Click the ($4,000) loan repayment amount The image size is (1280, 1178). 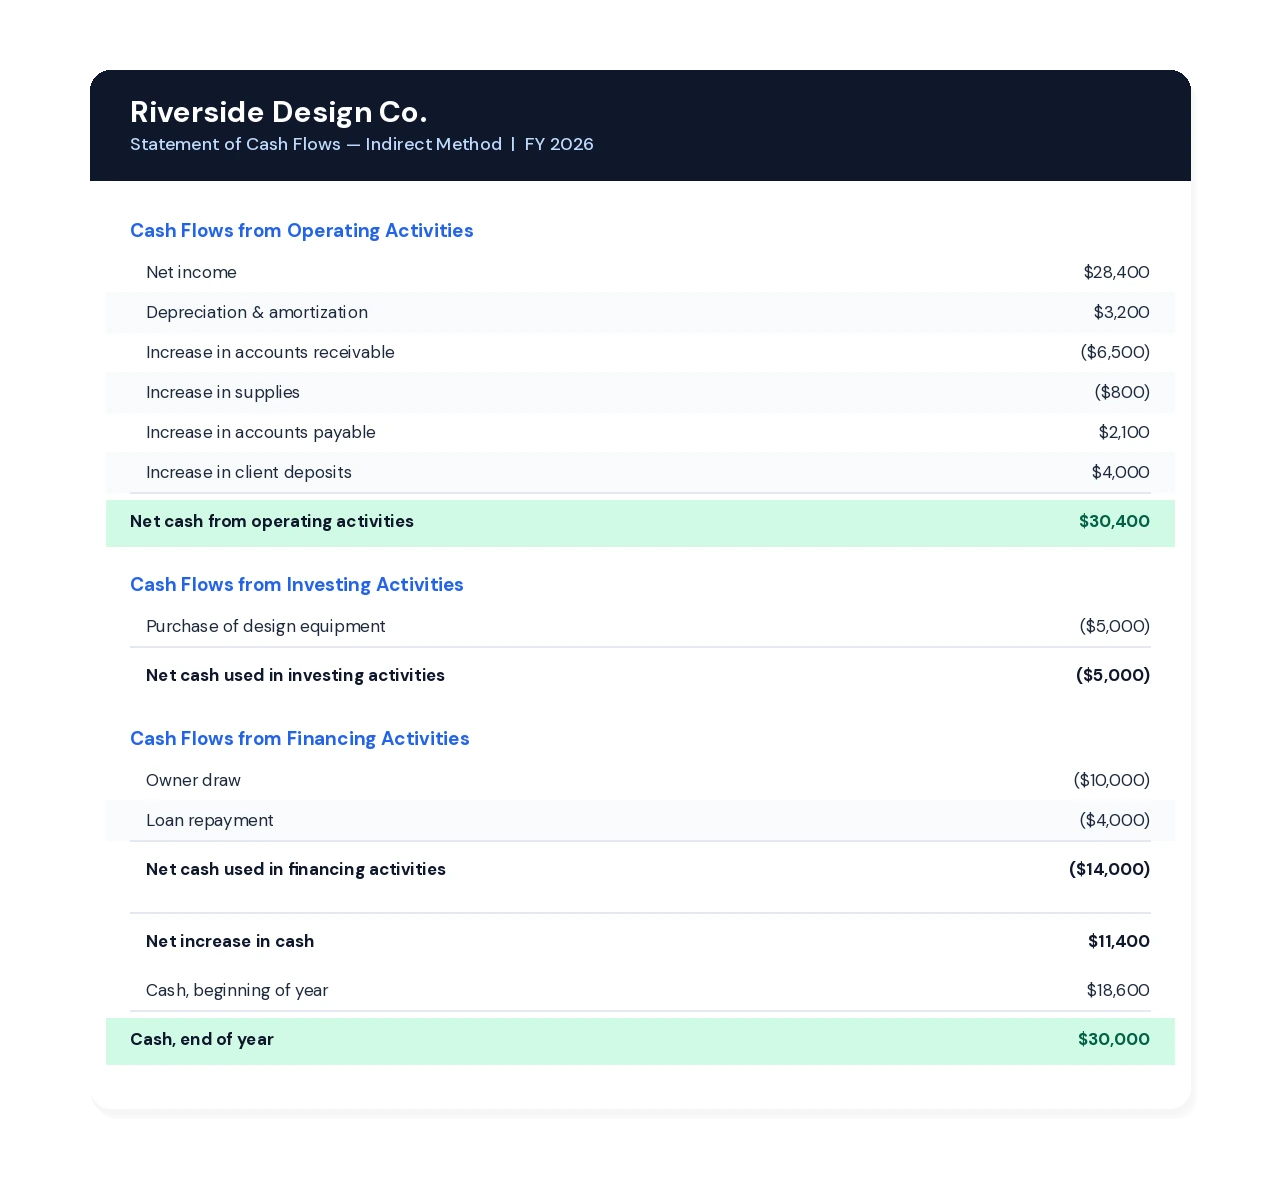[1114, 820]
